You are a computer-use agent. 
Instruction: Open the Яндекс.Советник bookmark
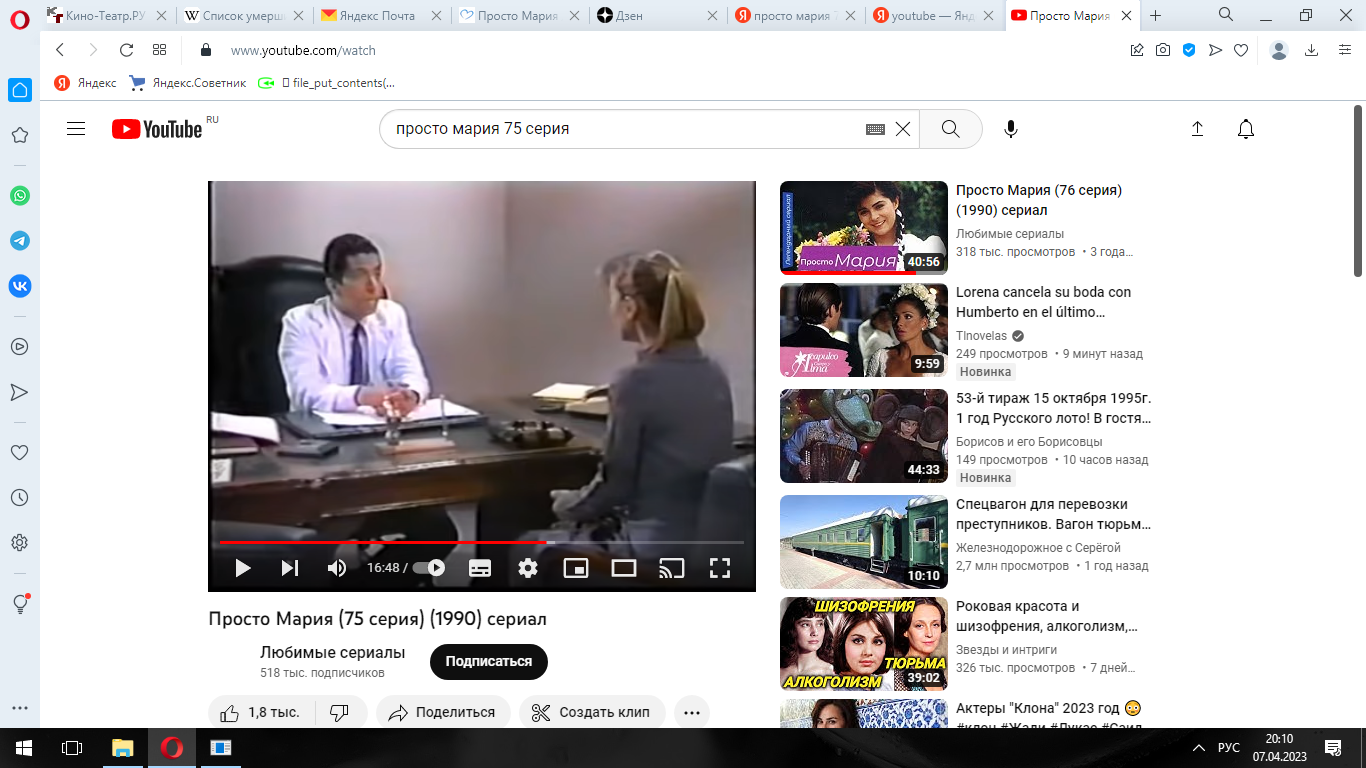(188, 83)
